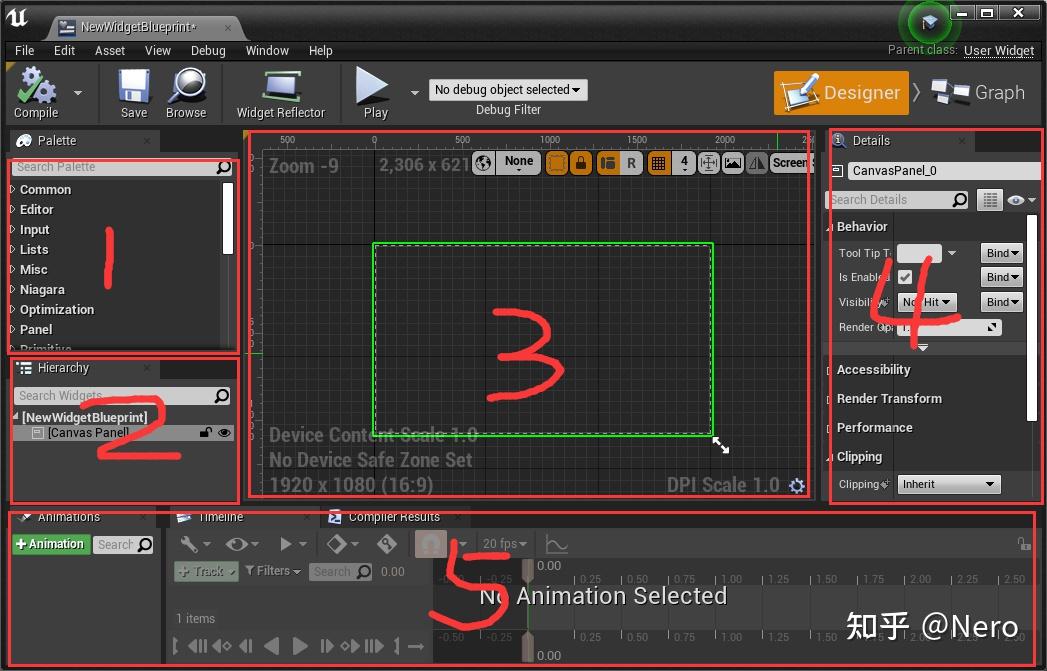
Task: Click the lock widget preview icon
Action: [x=581, y=162]
